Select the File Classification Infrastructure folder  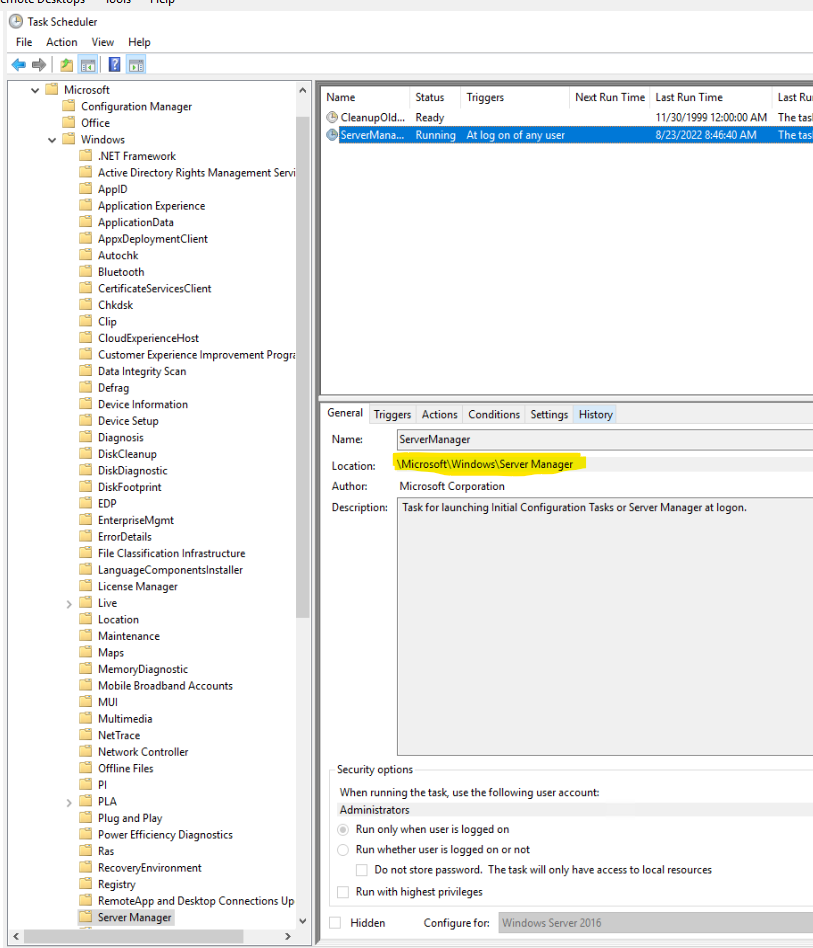click(x=172, y=553)
